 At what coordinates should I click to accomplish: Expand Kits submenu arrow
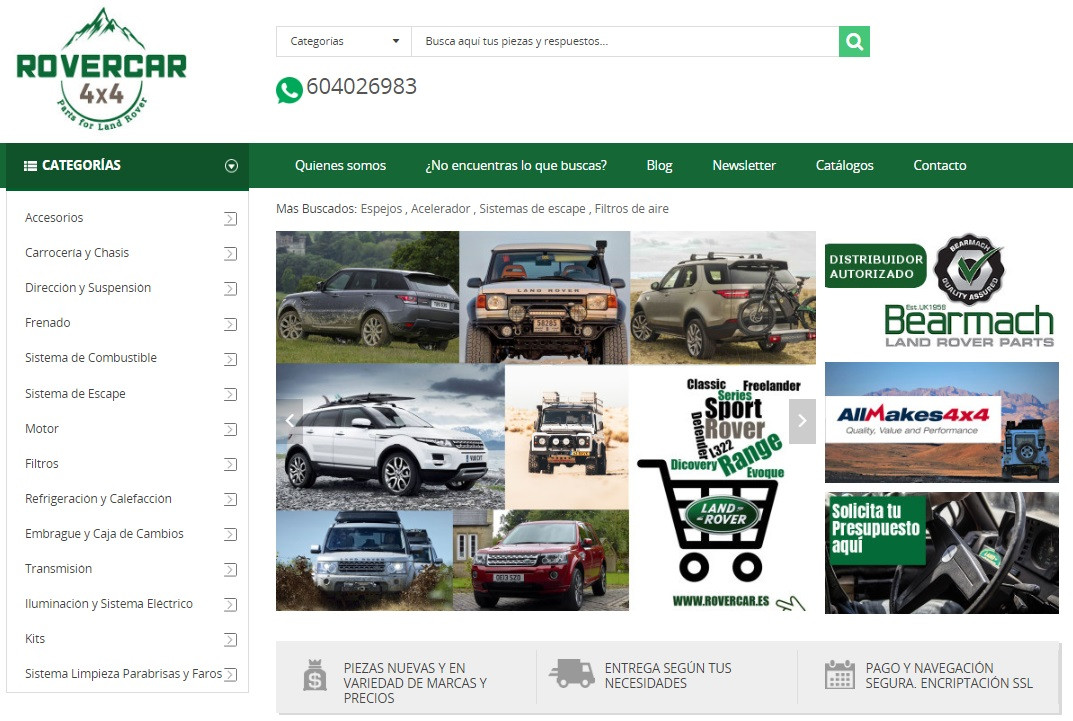click(231, 640)
